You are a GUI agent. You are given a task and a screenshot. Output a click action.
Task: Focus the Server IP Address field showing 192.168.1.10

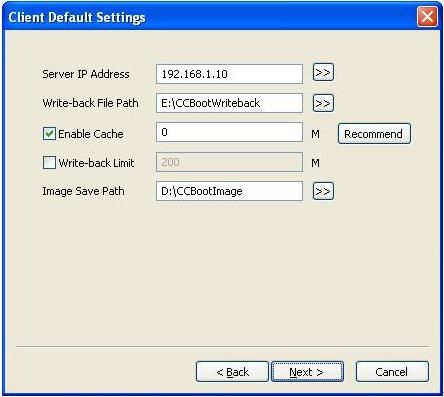coord(229,74)
